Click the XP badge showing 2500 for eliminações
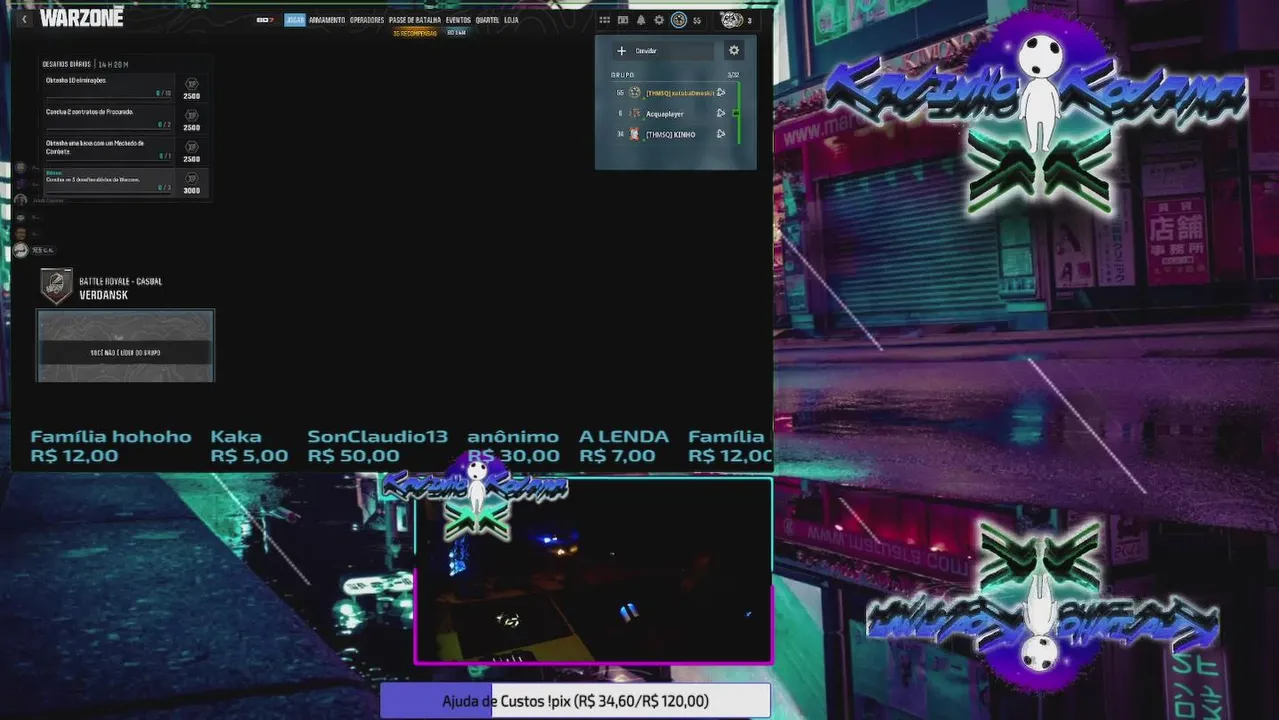This screenshot has height=720, width=1279. coord(192,88)
